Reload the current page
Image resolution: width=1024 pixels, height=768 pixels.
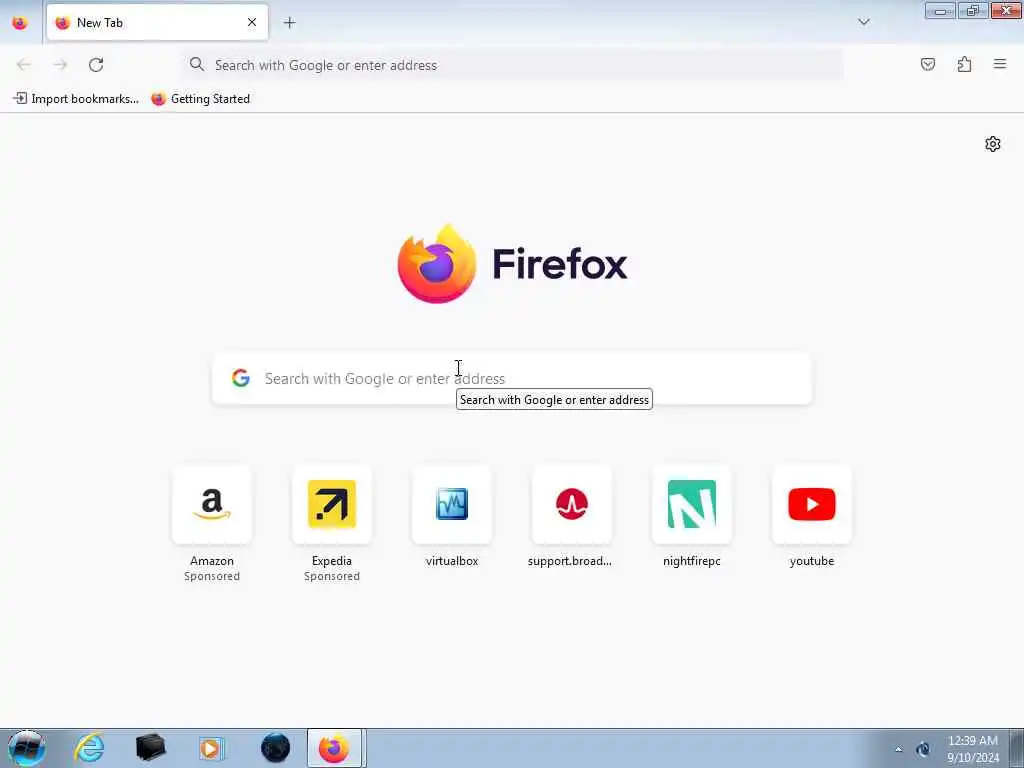point(96,65)
